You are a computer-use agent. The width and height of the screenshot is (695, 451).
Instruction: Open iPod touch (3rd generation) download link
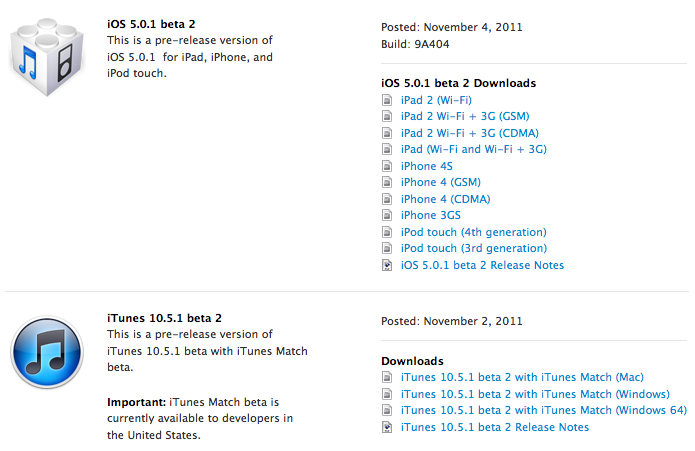[473, 248]
